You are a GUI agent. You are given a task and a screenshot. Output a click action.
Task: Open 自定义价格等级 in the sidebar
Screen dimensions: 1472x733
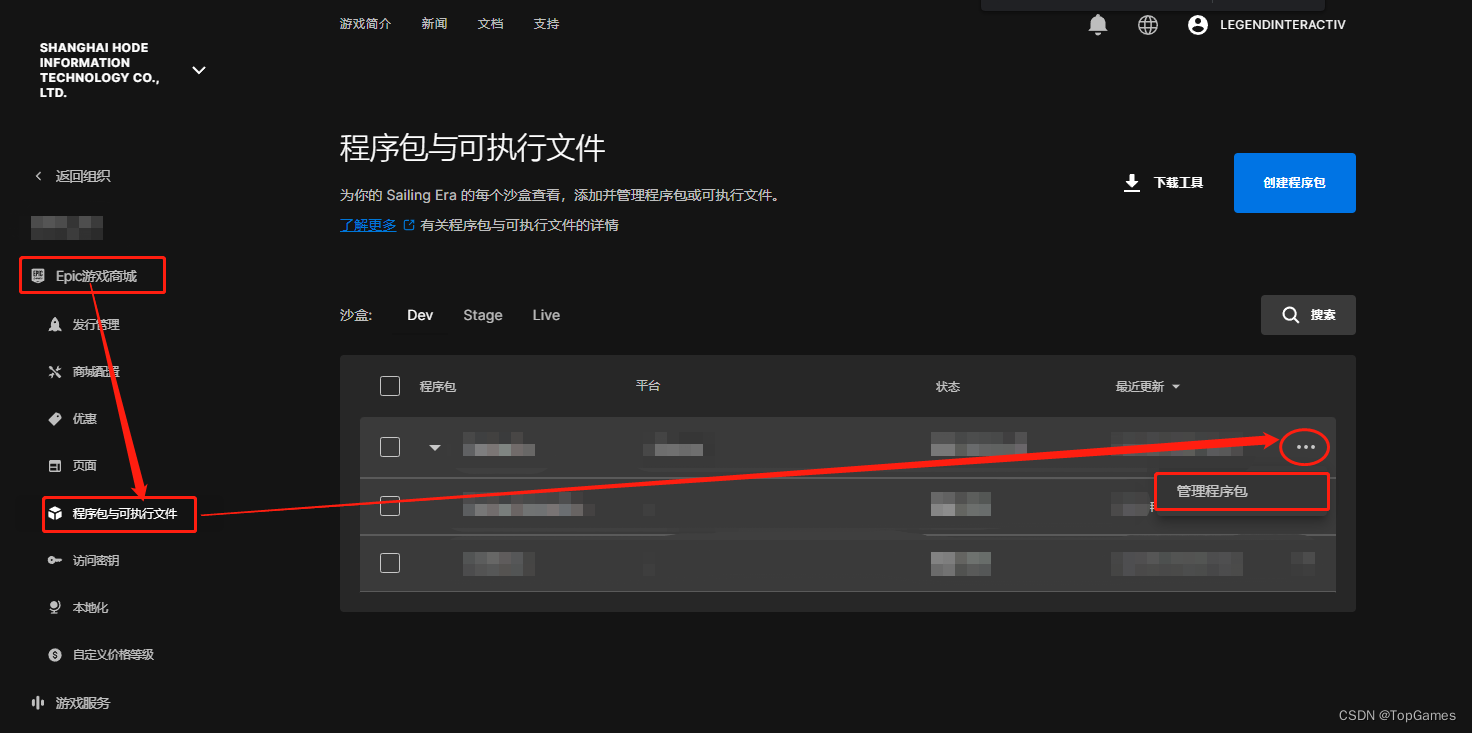tap(102, 654)
